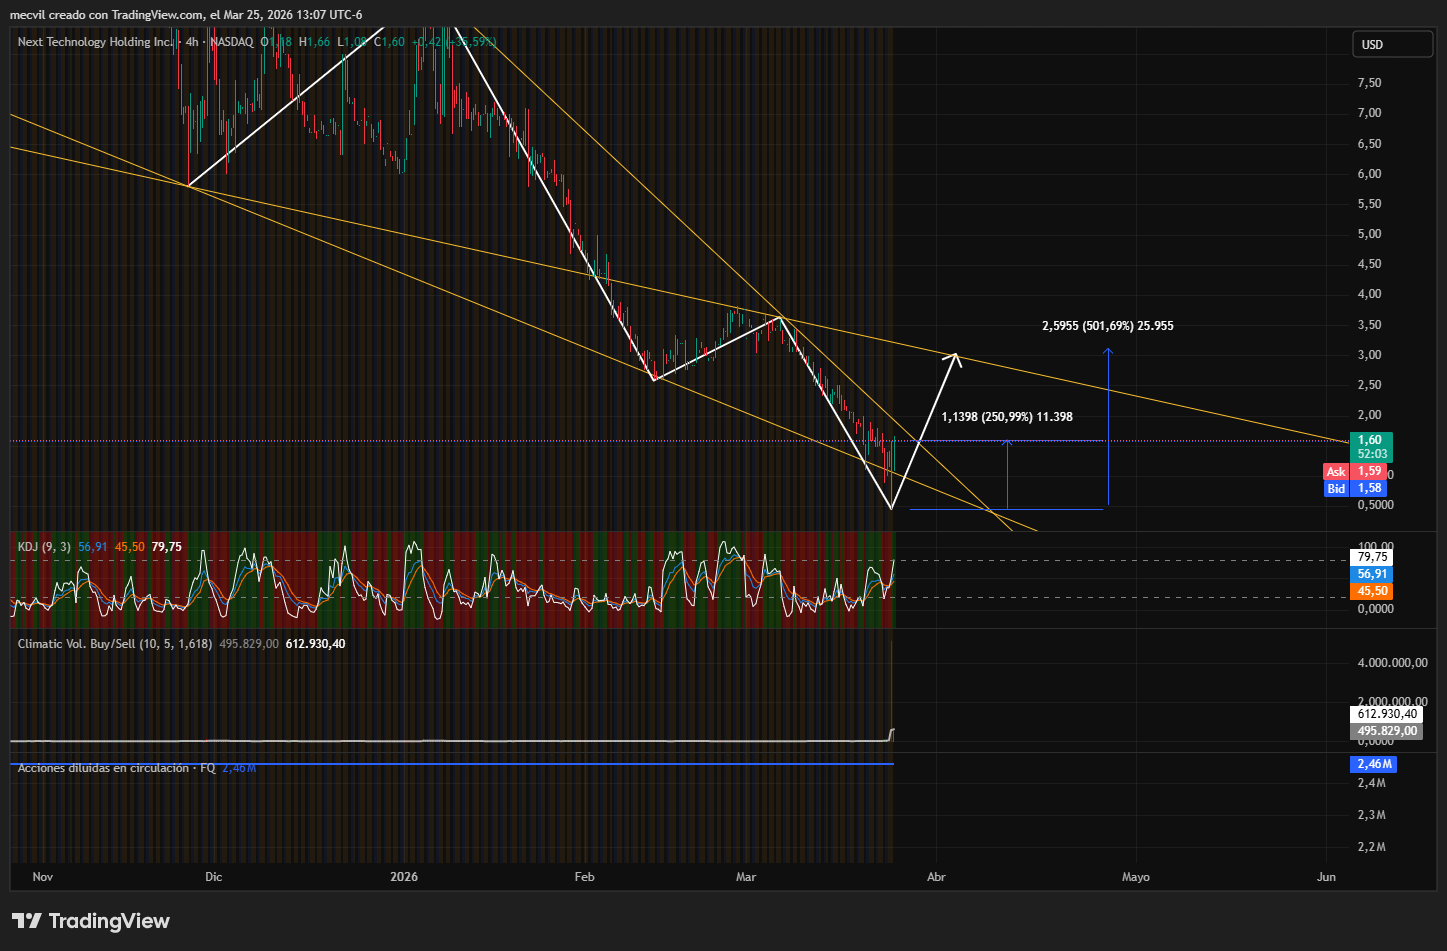The height and width of the screenshot is (951, 1447).
Task: Click the 3,00 price scale label
Action: (x=1369, y=355)
